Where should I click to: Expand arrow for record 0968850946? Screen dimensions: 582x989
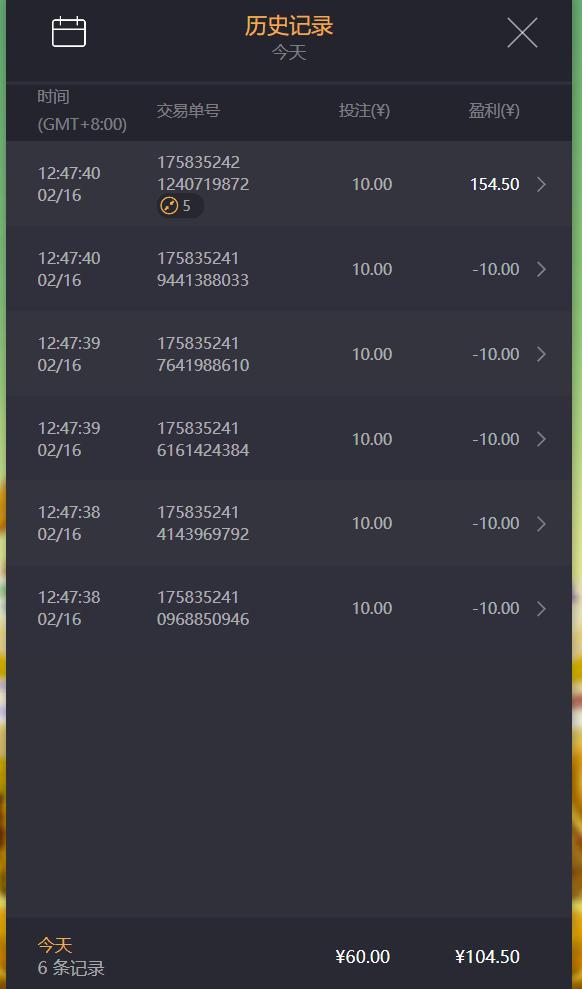541,609
